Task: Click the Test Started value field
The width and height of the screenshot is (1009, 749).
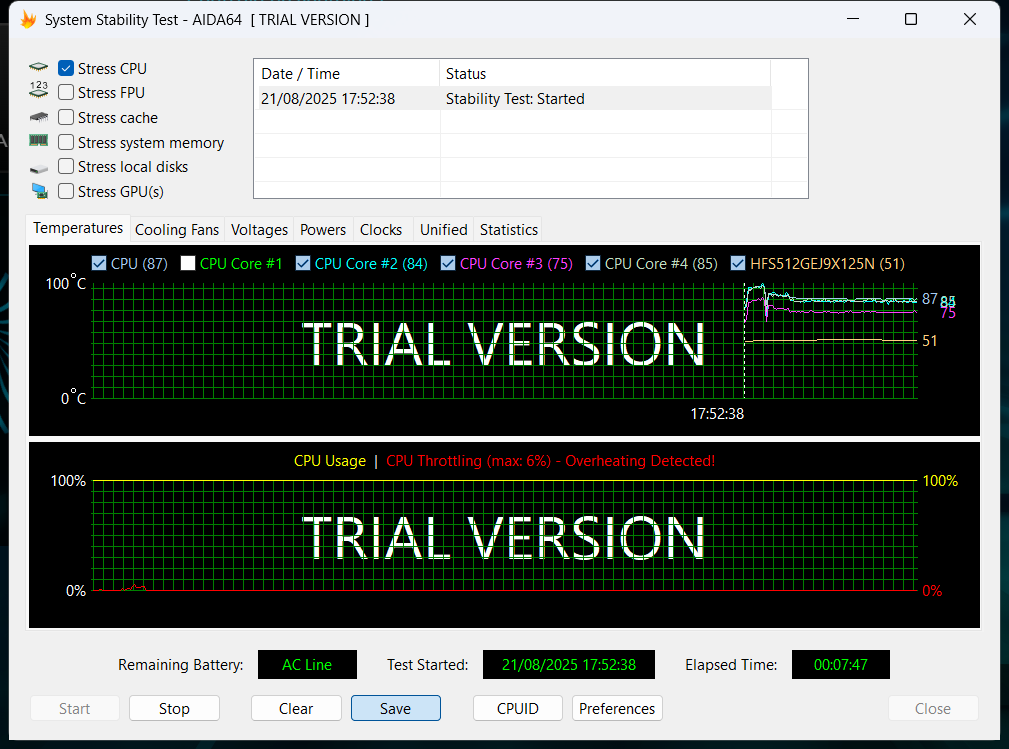Action: 569,665
